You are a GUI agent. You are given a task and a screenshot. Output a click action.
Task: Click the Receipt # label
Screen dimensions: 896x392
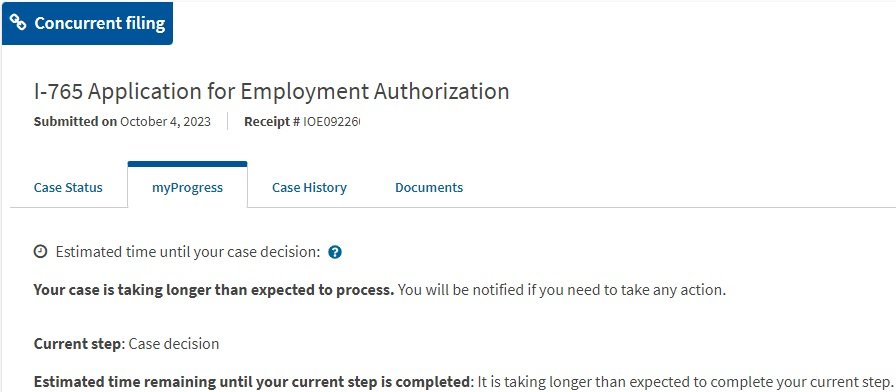[x=272, y=122]
